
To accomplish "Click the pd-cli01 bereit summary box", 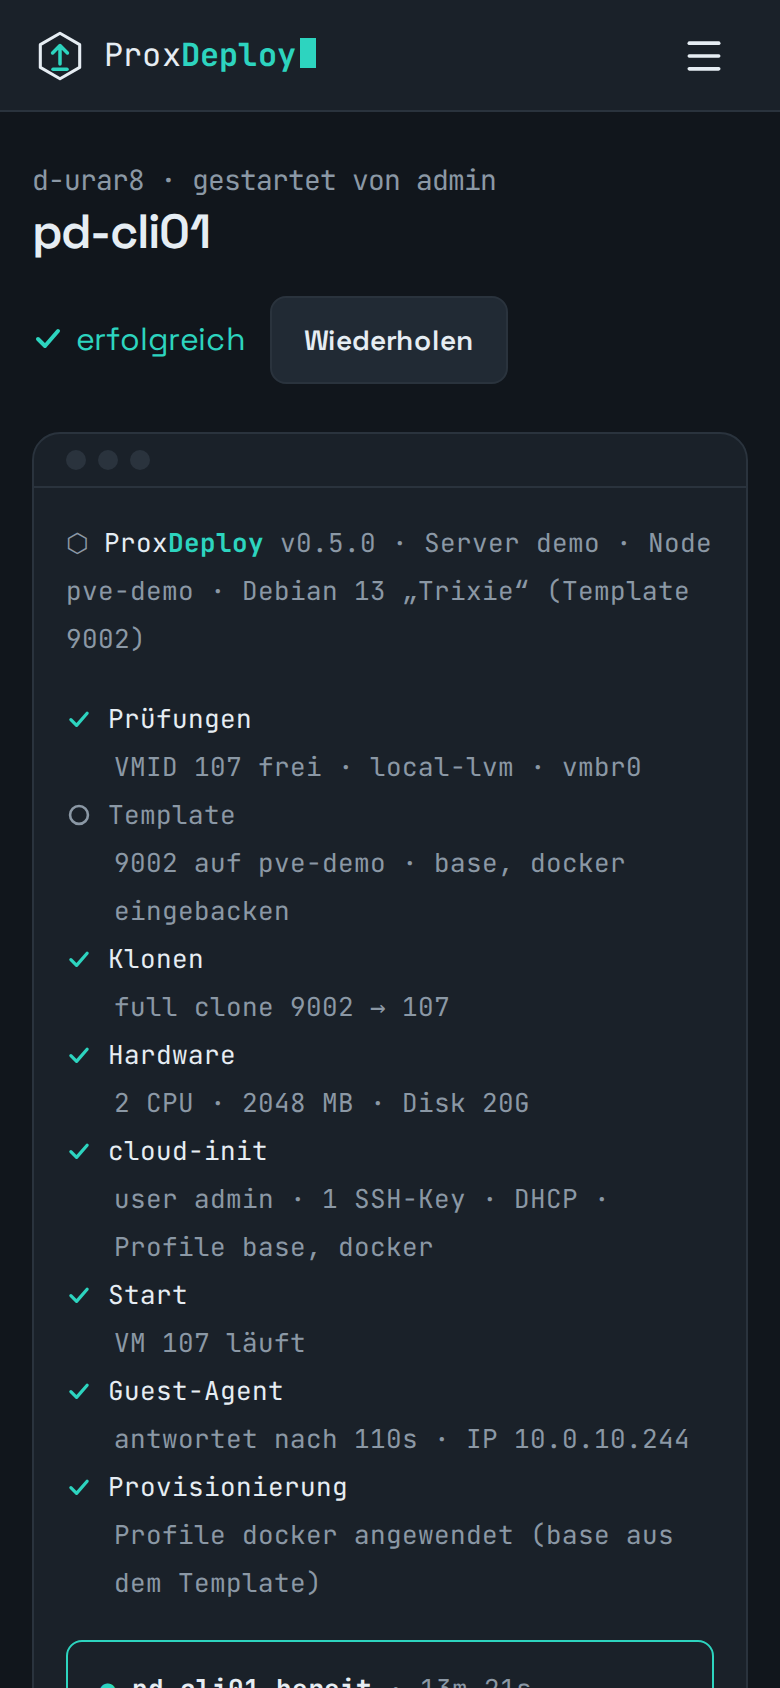I will point(390,1664).
